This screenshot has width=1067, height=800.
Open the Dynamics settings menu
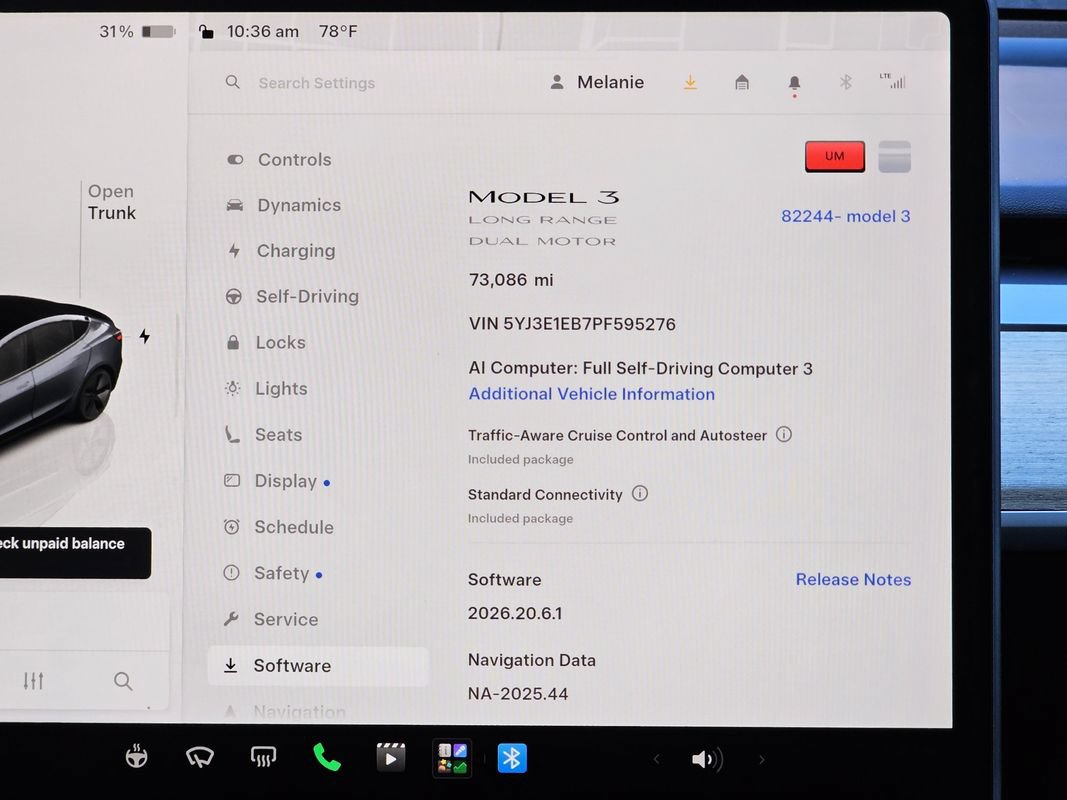[284, 205]
